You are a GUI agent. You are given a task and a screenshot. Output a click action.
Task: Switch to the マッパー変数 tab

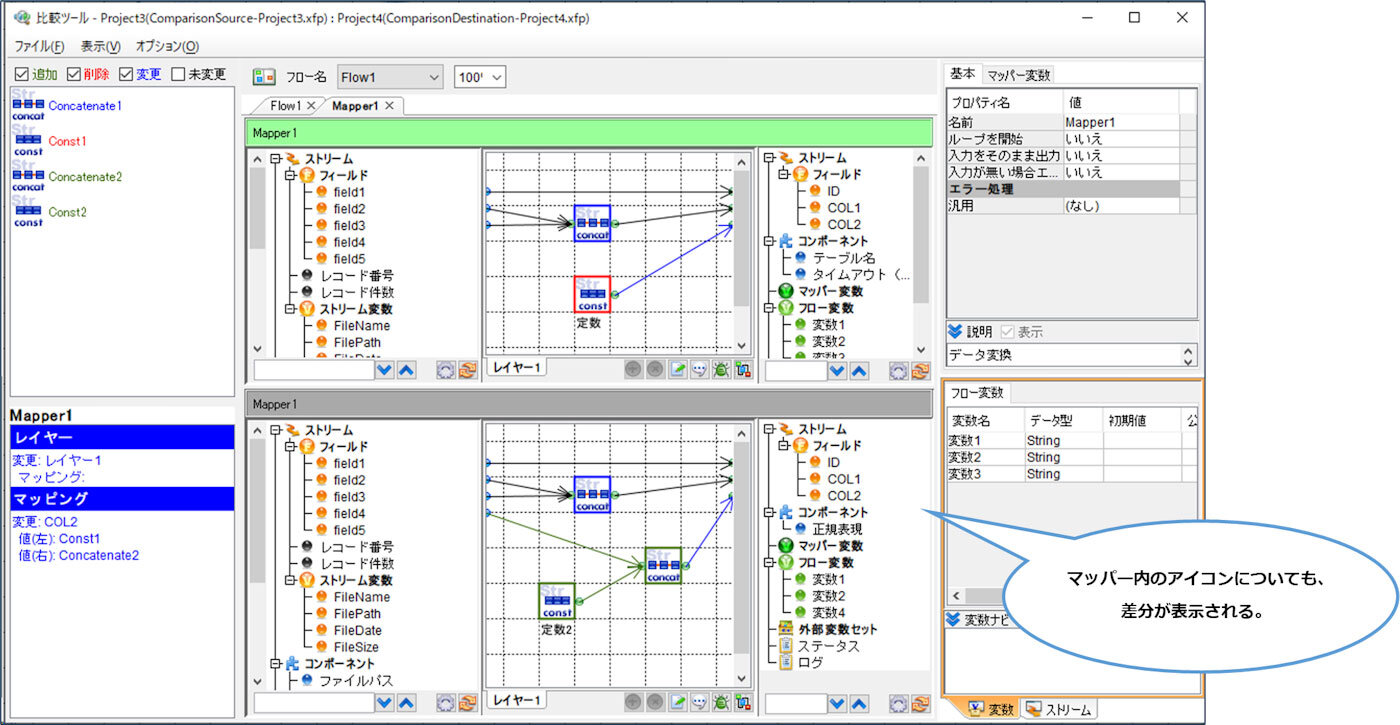coord(1018,75)
